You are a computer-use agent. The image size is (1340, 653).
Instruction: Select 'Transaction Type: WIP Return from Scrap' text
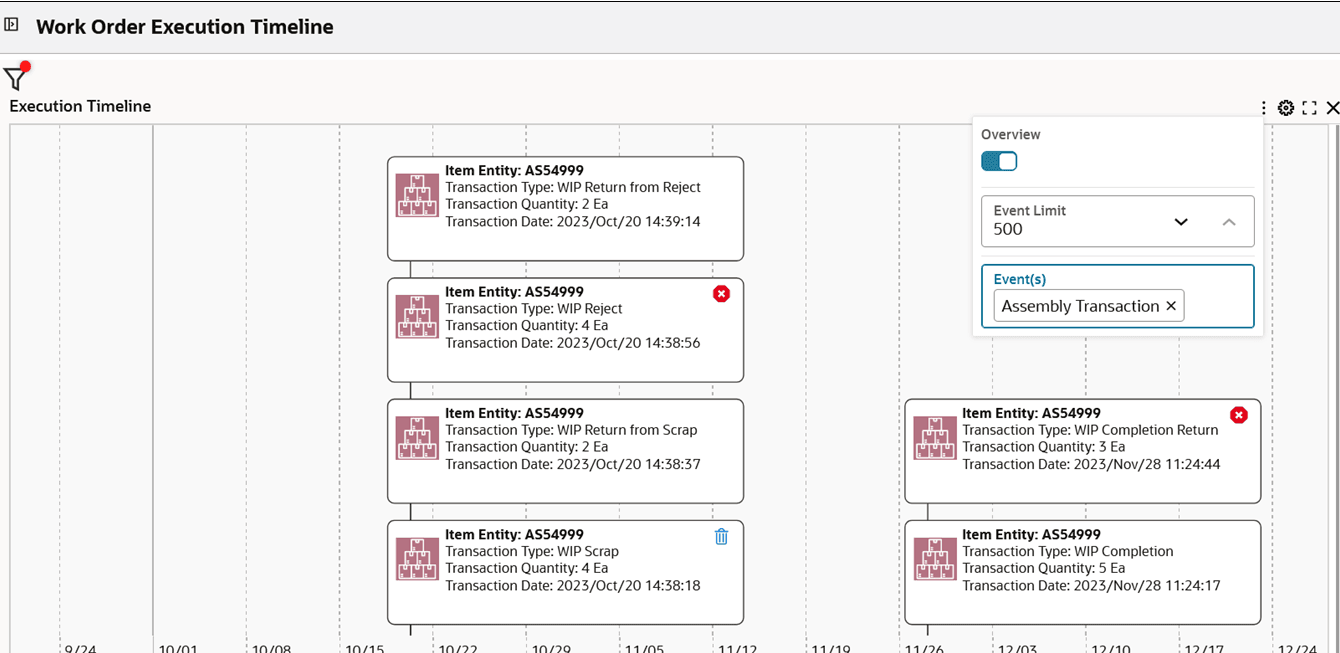coord(571,429)
